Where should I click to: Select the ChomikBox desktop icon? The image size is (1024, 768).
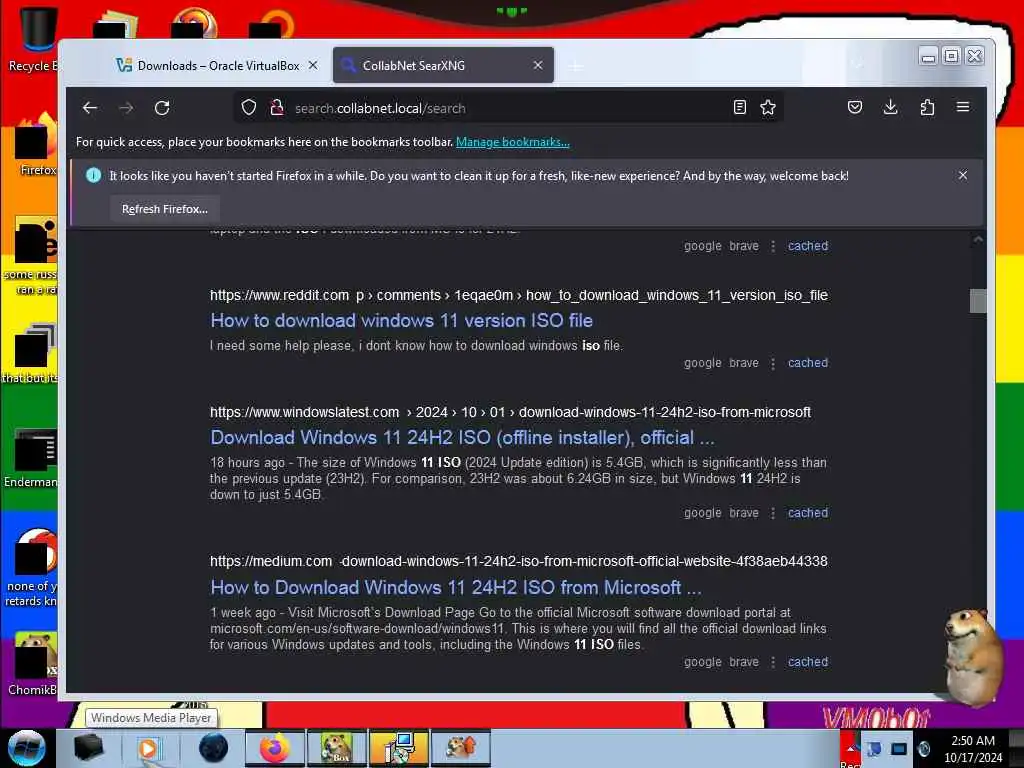[33, 663]
